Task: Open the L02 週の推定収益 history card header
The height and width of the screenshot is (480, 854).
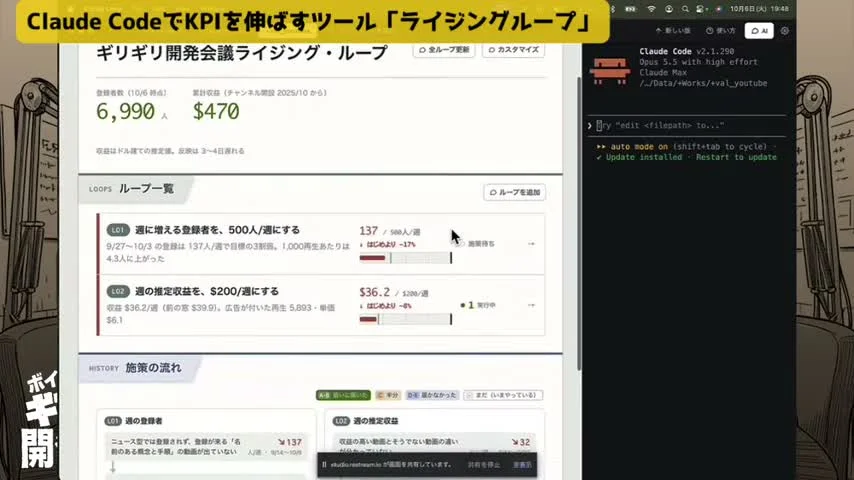Action: (365, 421)
